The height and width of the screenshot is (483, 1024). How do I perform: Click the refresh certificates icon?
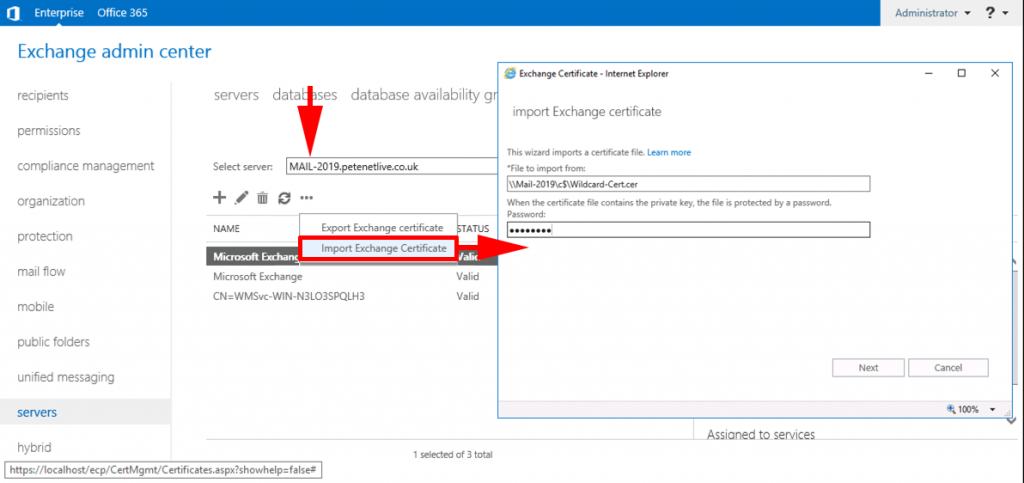284,199
